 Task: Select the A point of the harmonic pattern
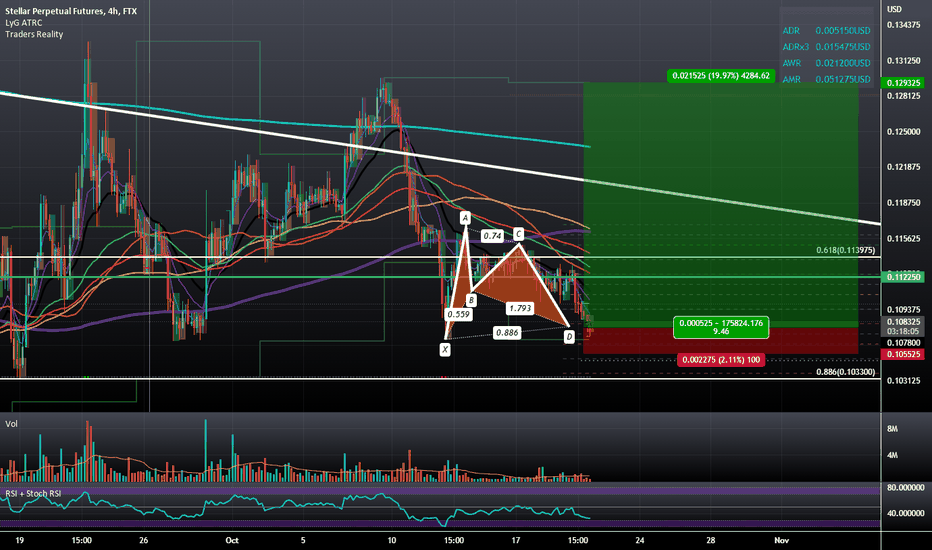point(465,218)
